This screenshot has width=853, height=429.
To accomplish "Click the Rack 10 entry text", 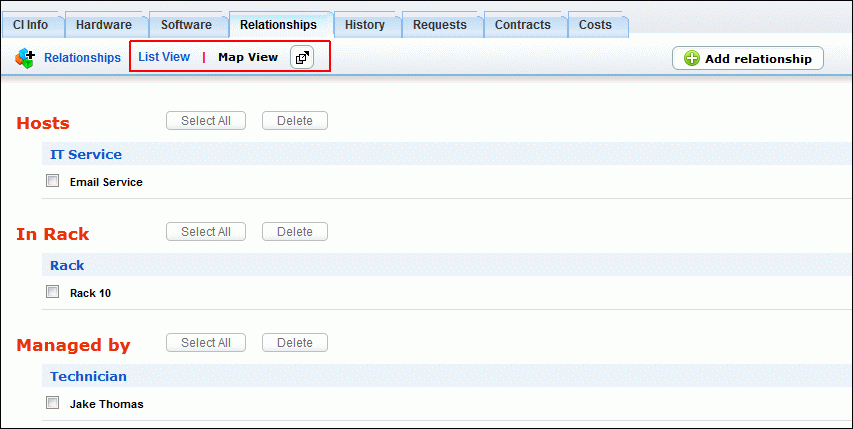I will pyautogui.click(x=90, y=293).
